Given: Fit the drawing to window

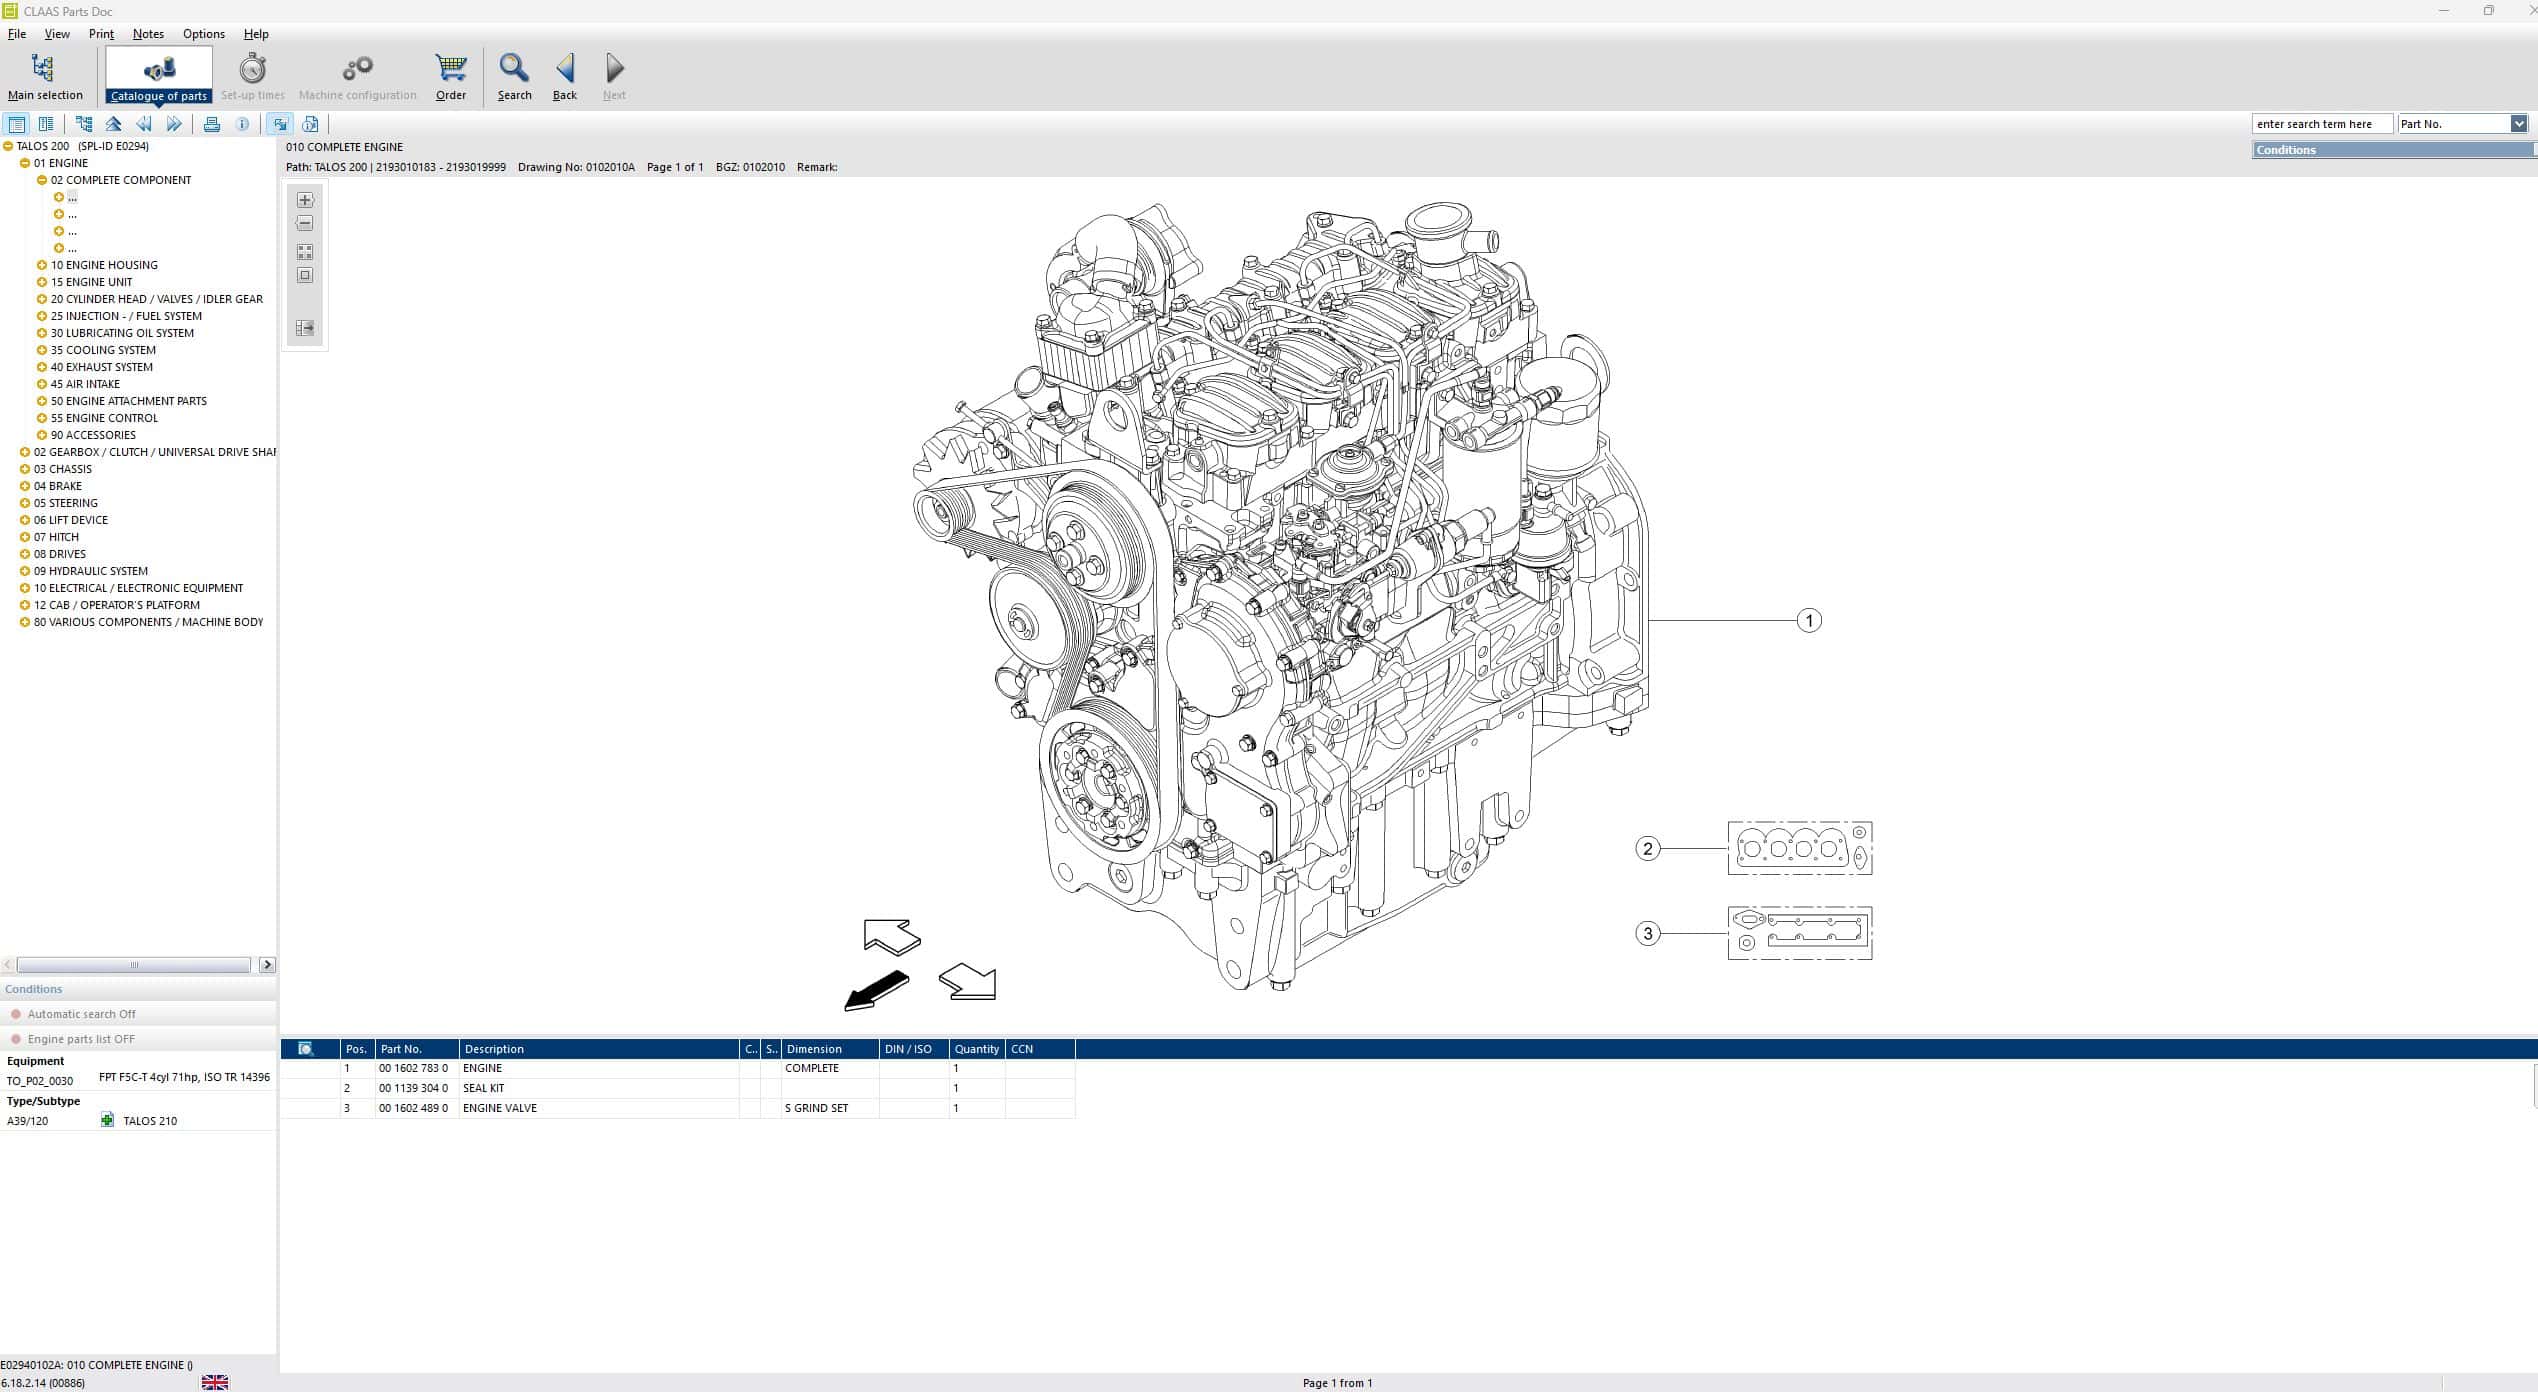Looking at the screenshot, I should pos(305,275).
